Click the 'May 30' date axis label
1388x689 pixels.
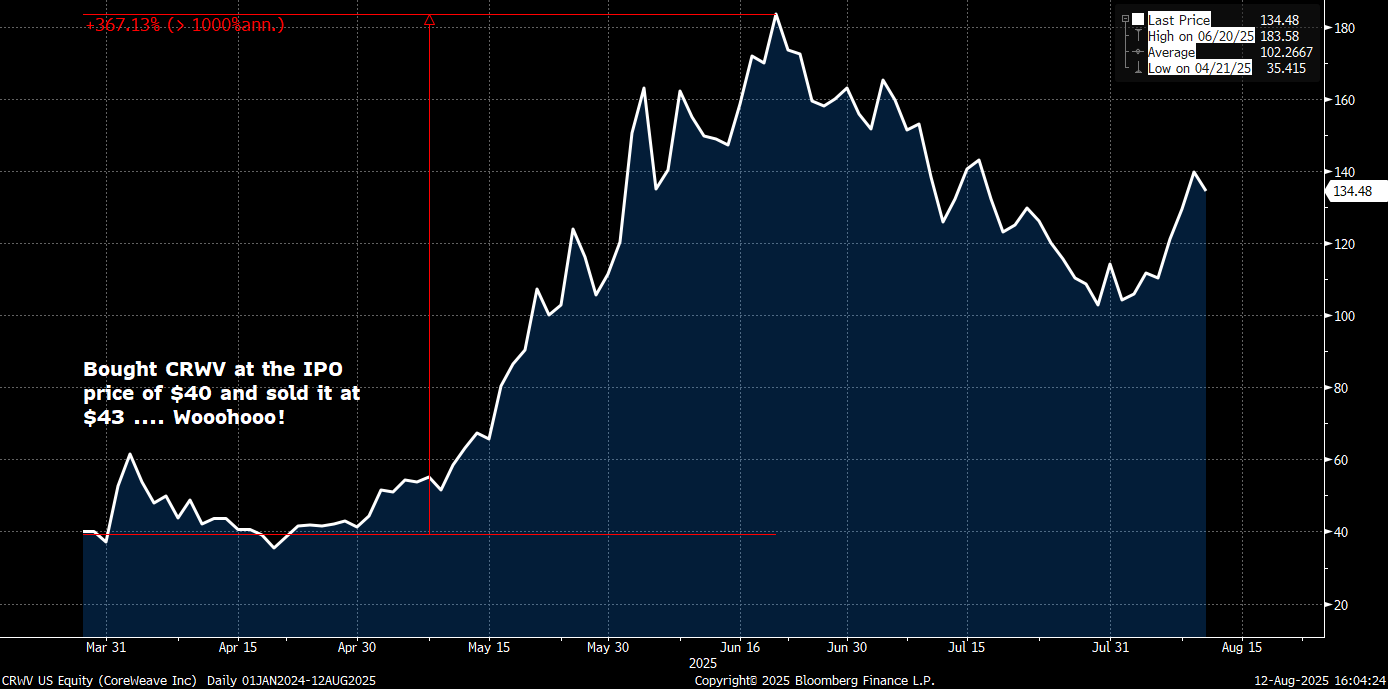(607, 646)
